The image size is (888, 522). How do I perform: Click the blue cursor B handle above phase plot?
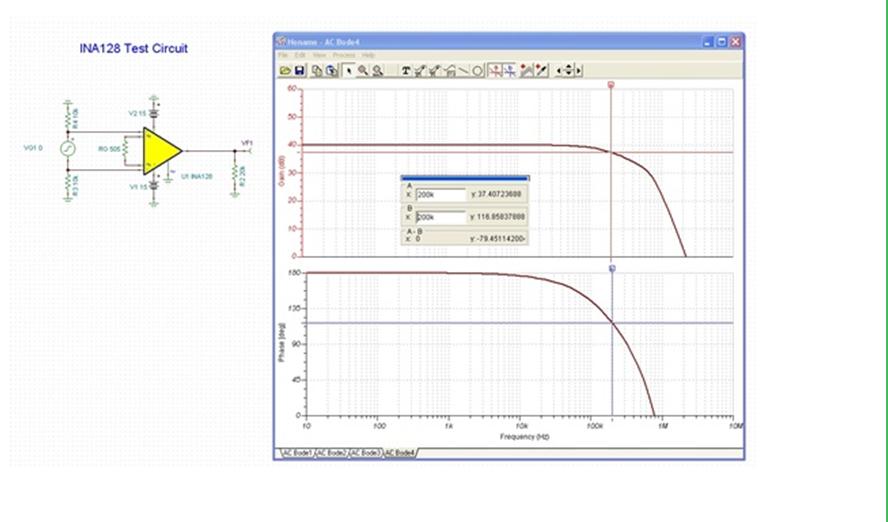612,269
